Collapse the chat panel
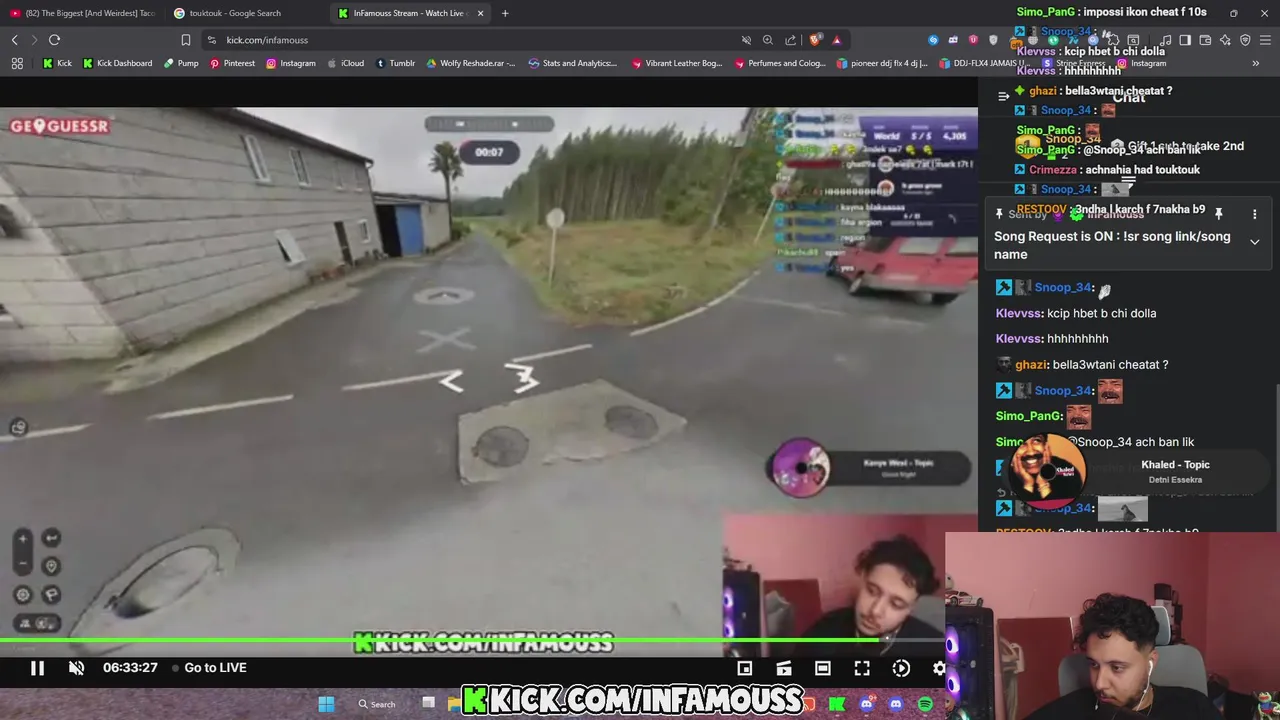This screenshot has width=1280, height=720. (1003, 96)
